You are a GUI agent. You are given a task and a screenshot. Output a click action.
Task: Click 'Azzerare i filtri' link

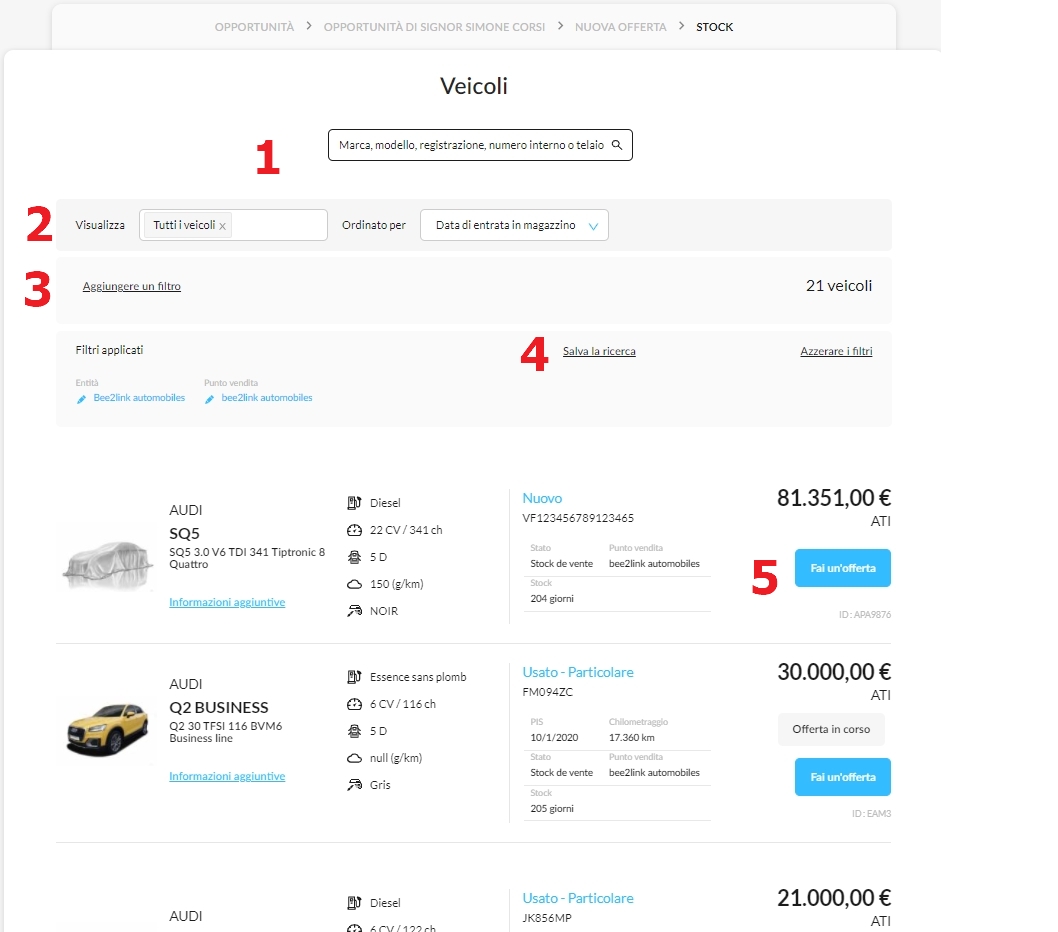point(836,351)
